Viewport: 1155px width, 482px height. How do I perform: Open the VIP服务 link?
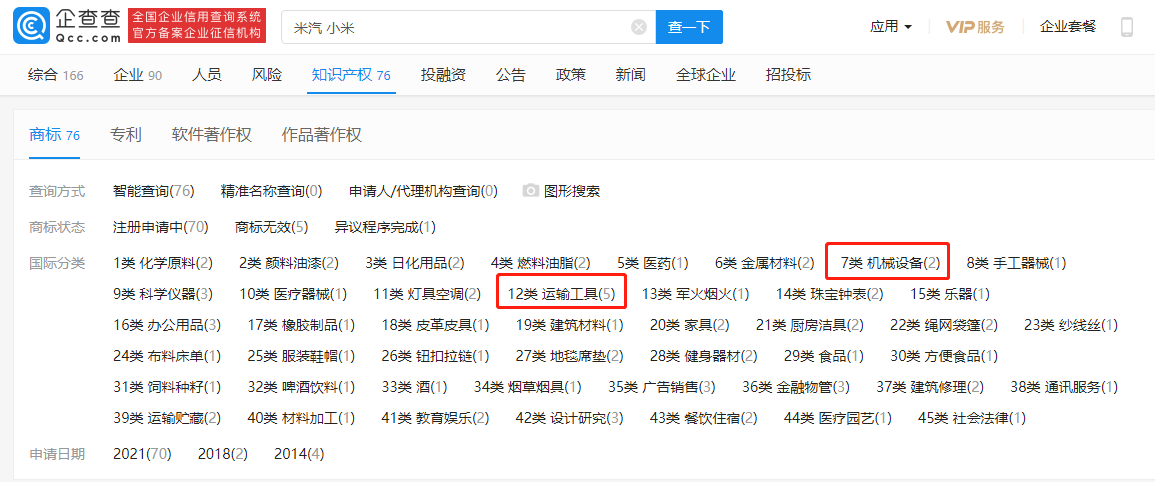tap(975, 27)
